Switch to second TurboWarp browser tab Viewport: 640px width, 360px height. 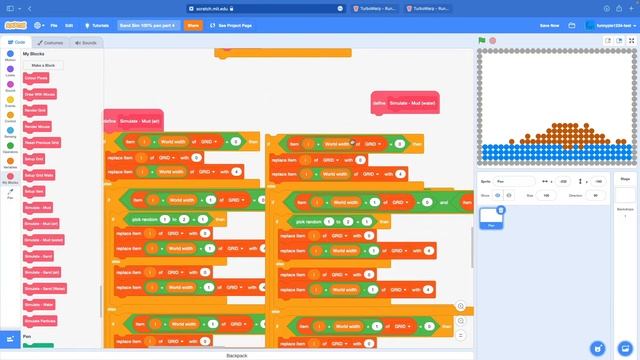click(x=428, y=8)
